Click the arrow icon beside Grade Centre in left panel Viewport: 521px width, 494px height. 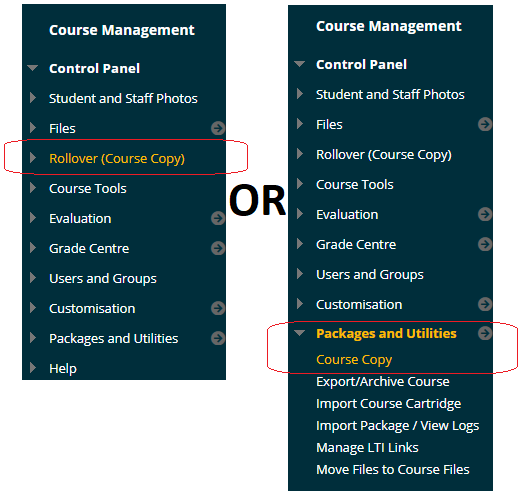pos(218,248)
